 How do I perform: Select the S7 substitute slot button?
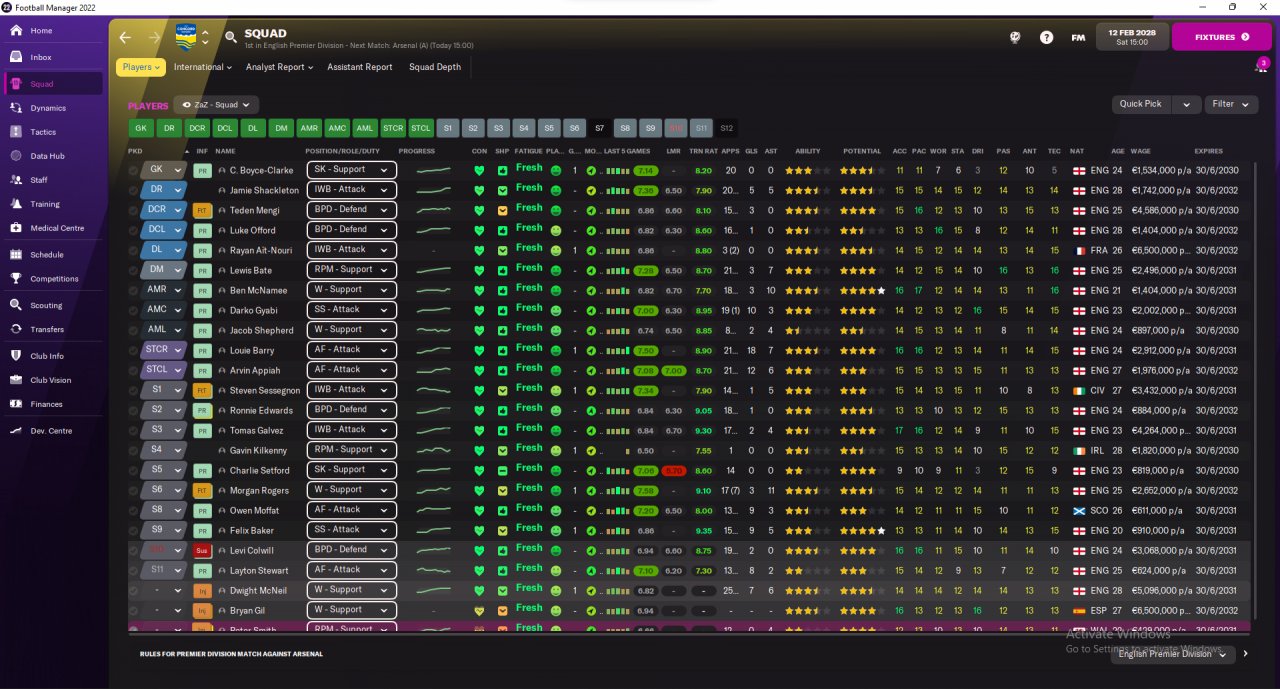[599, 128]
